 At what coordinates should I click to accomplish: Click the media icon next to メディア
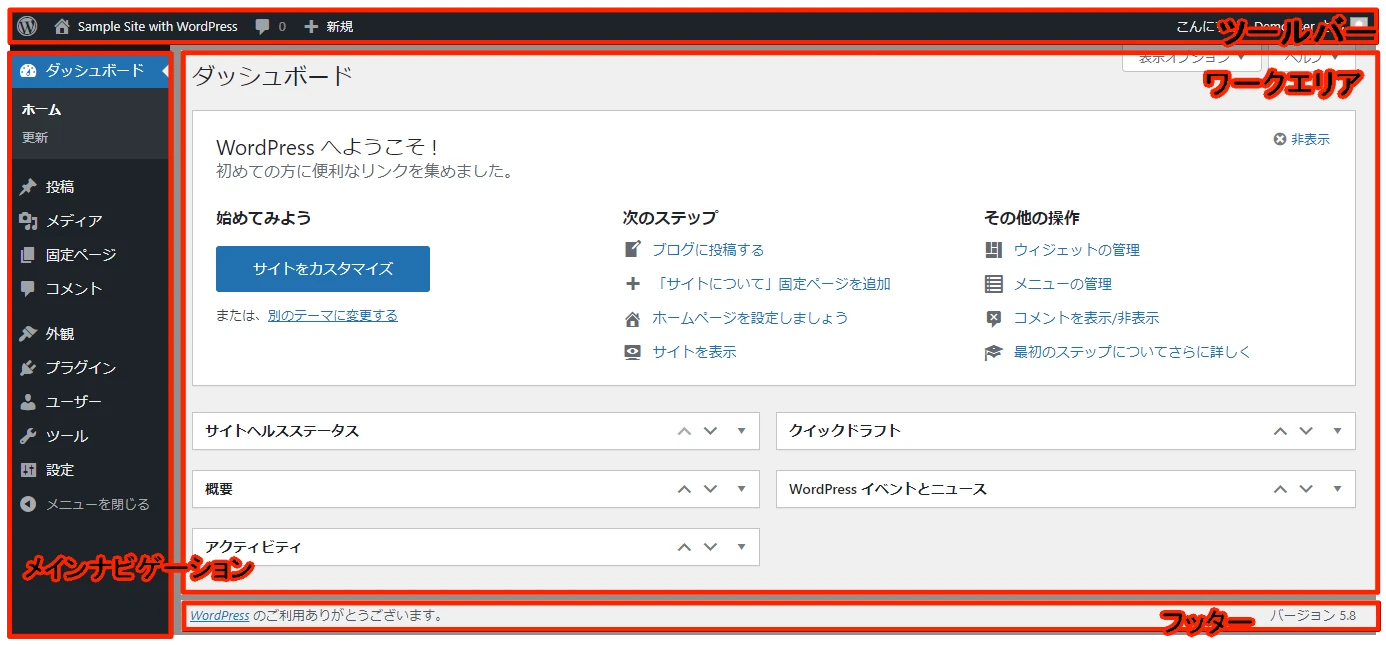pyautogui.click(x=28, y=221)
